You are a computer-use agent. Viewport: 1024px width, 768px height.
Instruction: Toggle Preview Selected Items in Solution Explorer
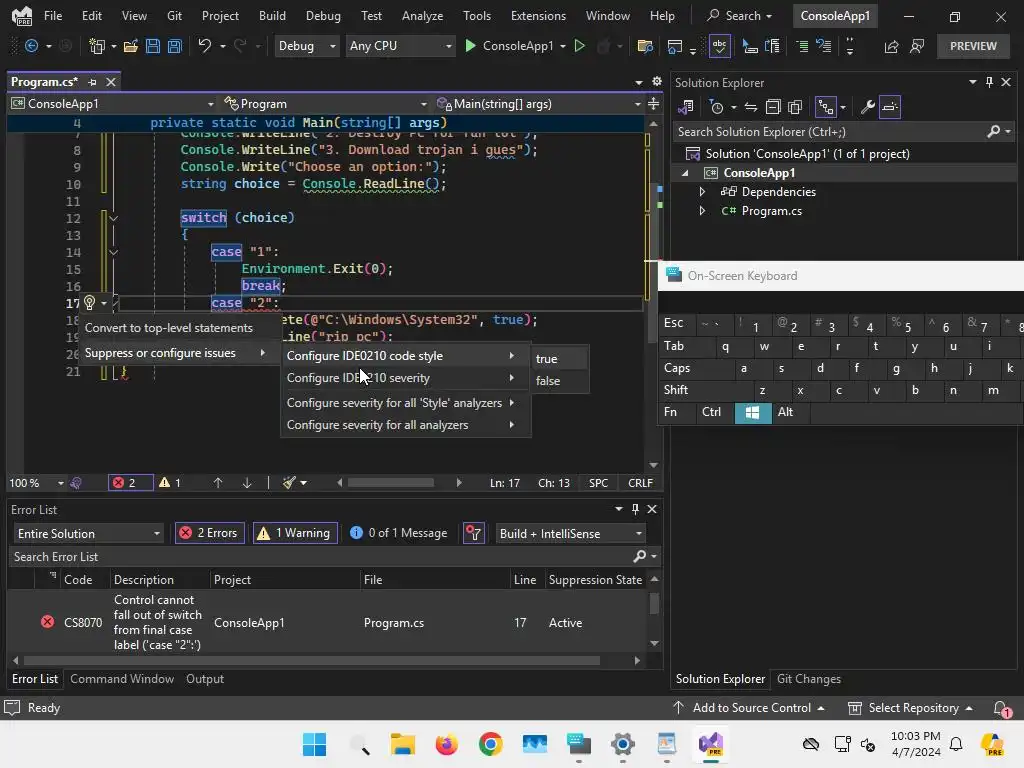890,107
